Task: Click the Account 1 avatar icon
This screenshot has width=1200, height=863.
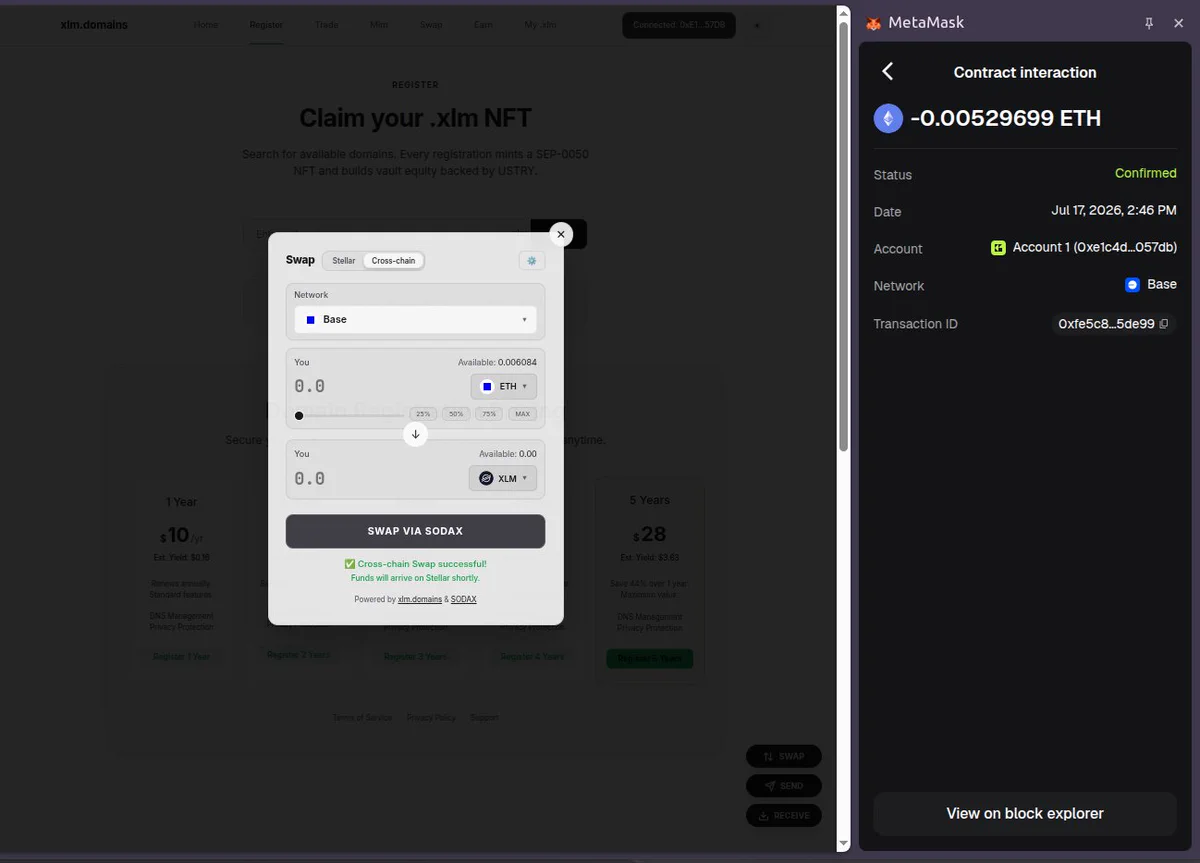Action: 998,247
